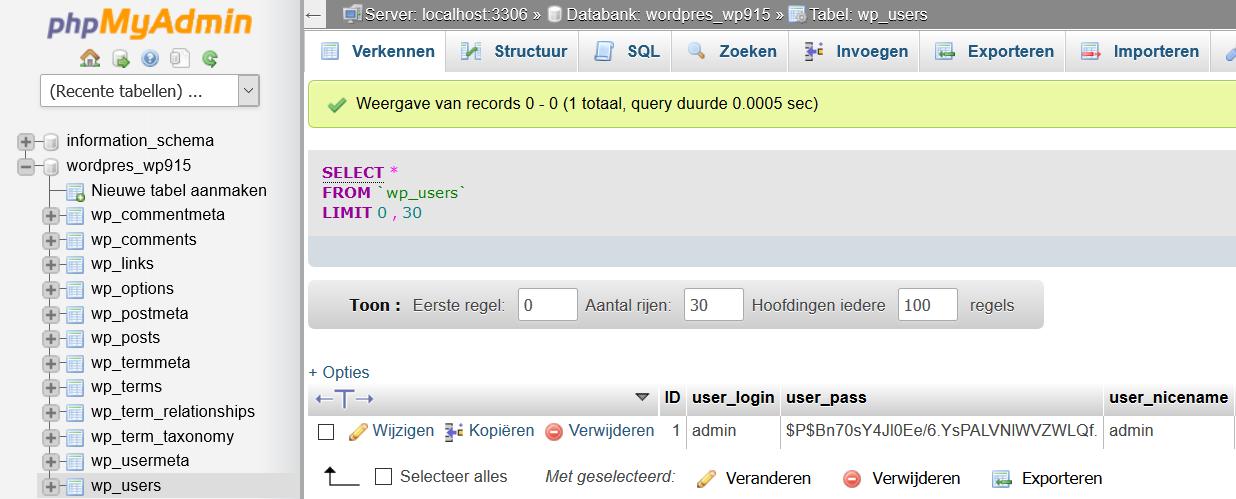Click the pencil icon next to Wijzigen

[x=358, y=432]
